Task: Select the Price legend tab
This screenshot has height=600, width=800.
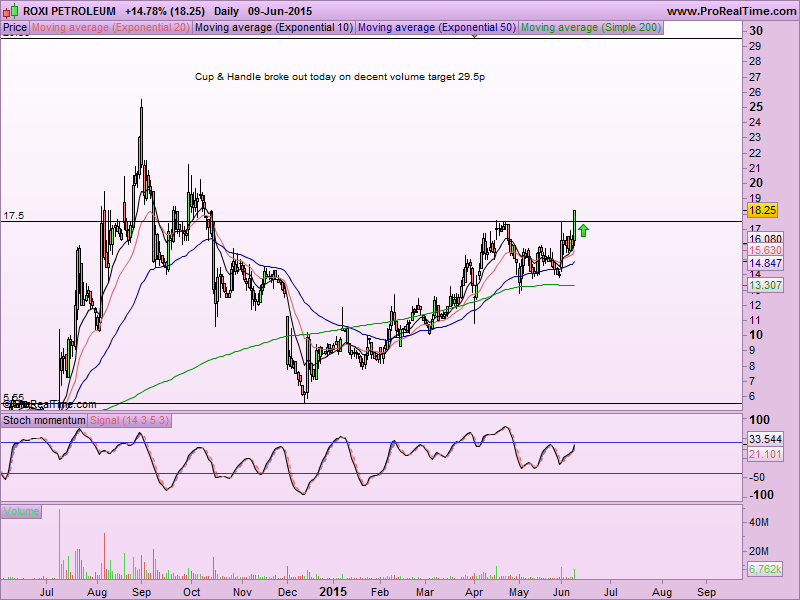Action: (x=15, y=28)
